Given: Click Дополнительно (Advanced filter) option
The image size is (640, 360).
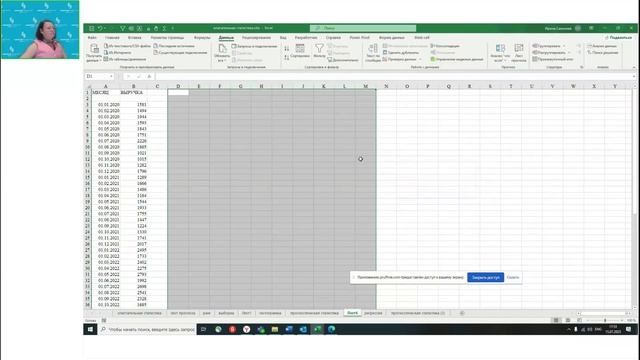Looking at the screenshot, I should pos(343,60).
